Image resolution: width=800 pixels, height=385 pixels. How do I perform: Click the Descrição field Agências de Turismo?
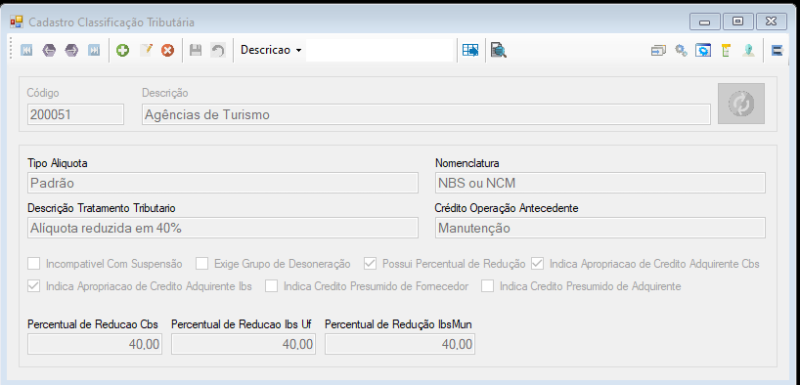pos(426,114)
